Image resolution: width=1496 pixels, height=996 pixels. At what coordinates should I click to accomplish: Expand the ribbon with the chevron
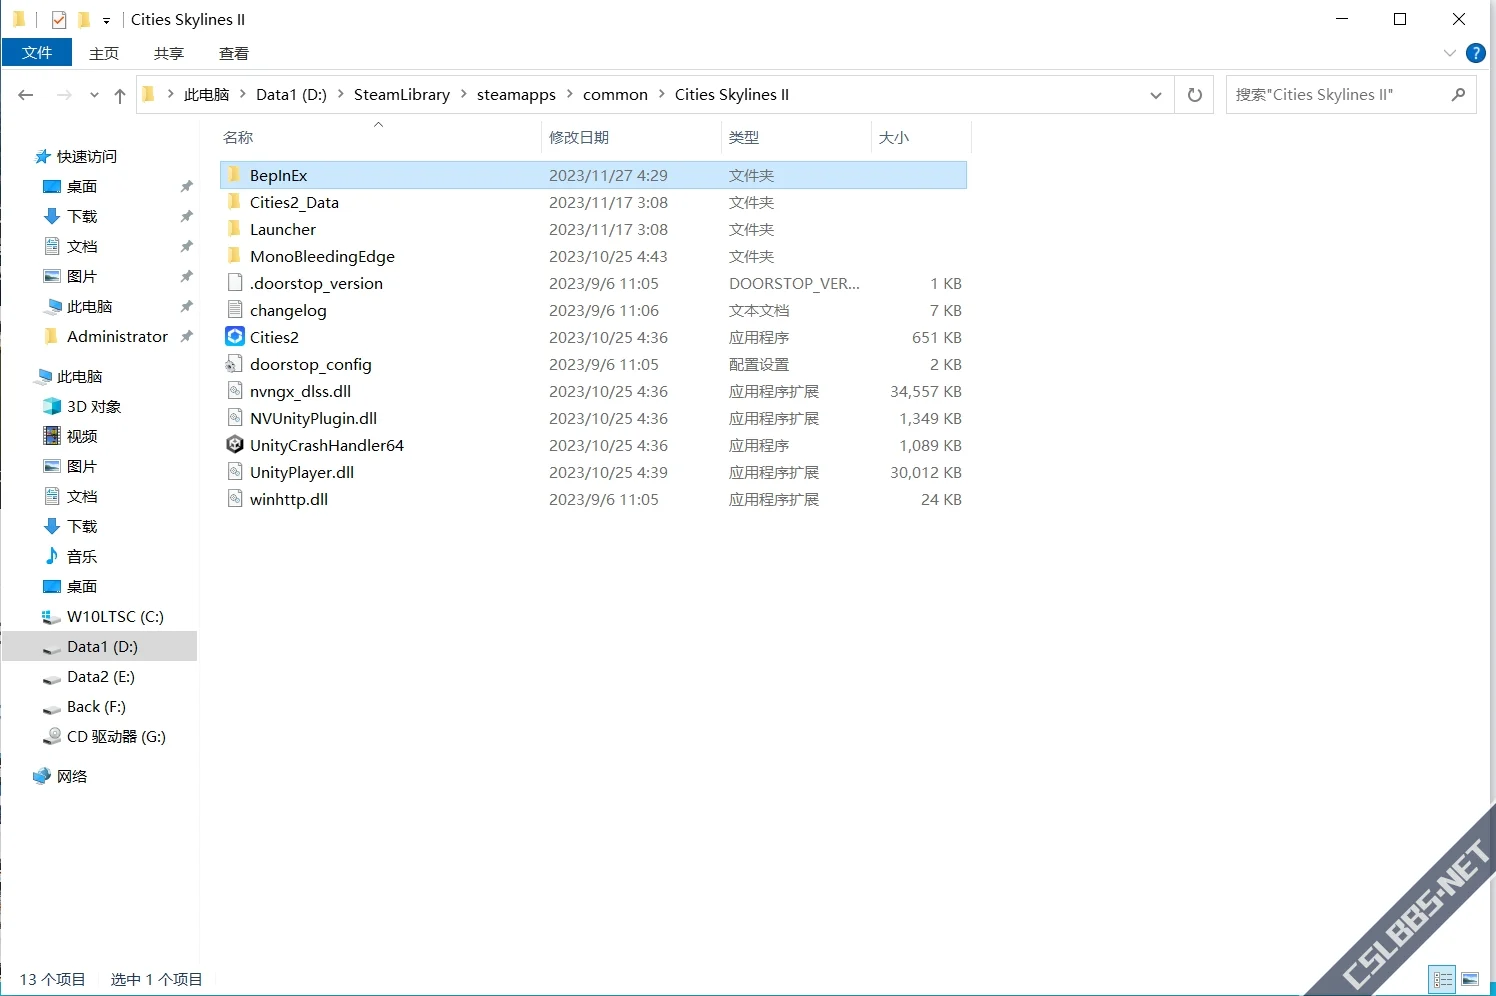1450,53
